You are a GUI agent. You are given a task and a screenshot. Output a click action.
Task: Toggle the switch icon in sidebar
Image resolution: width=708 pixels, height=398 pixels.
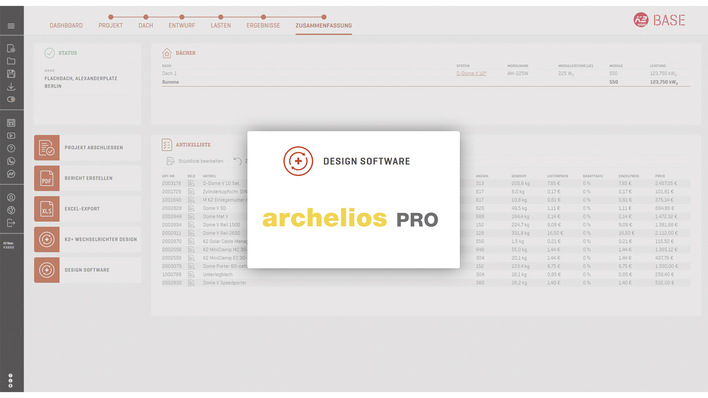pyautogui.click(x=11, y=99)
